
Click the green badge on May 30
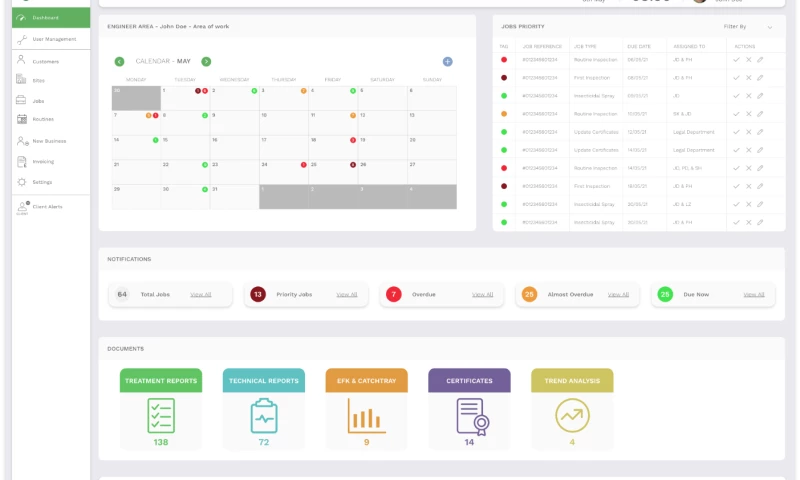tap(205, 189)
